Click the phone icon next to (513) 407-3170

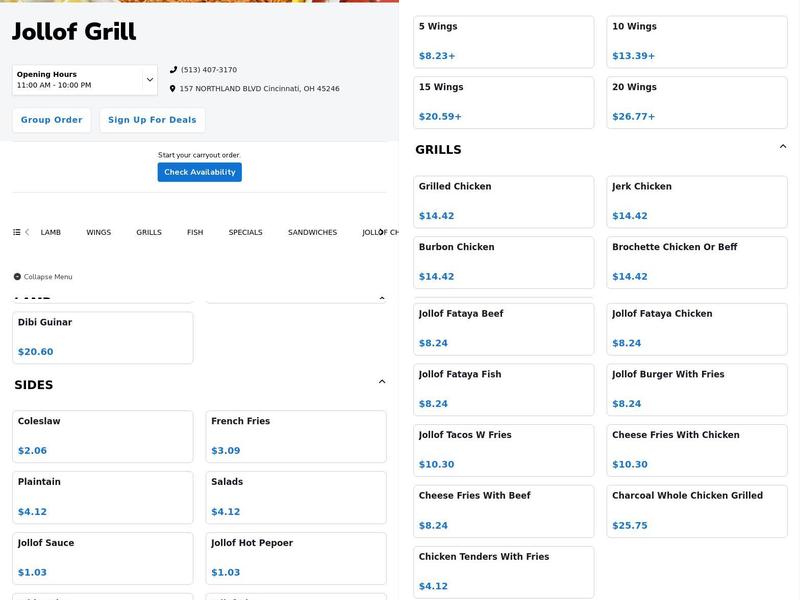173,70
